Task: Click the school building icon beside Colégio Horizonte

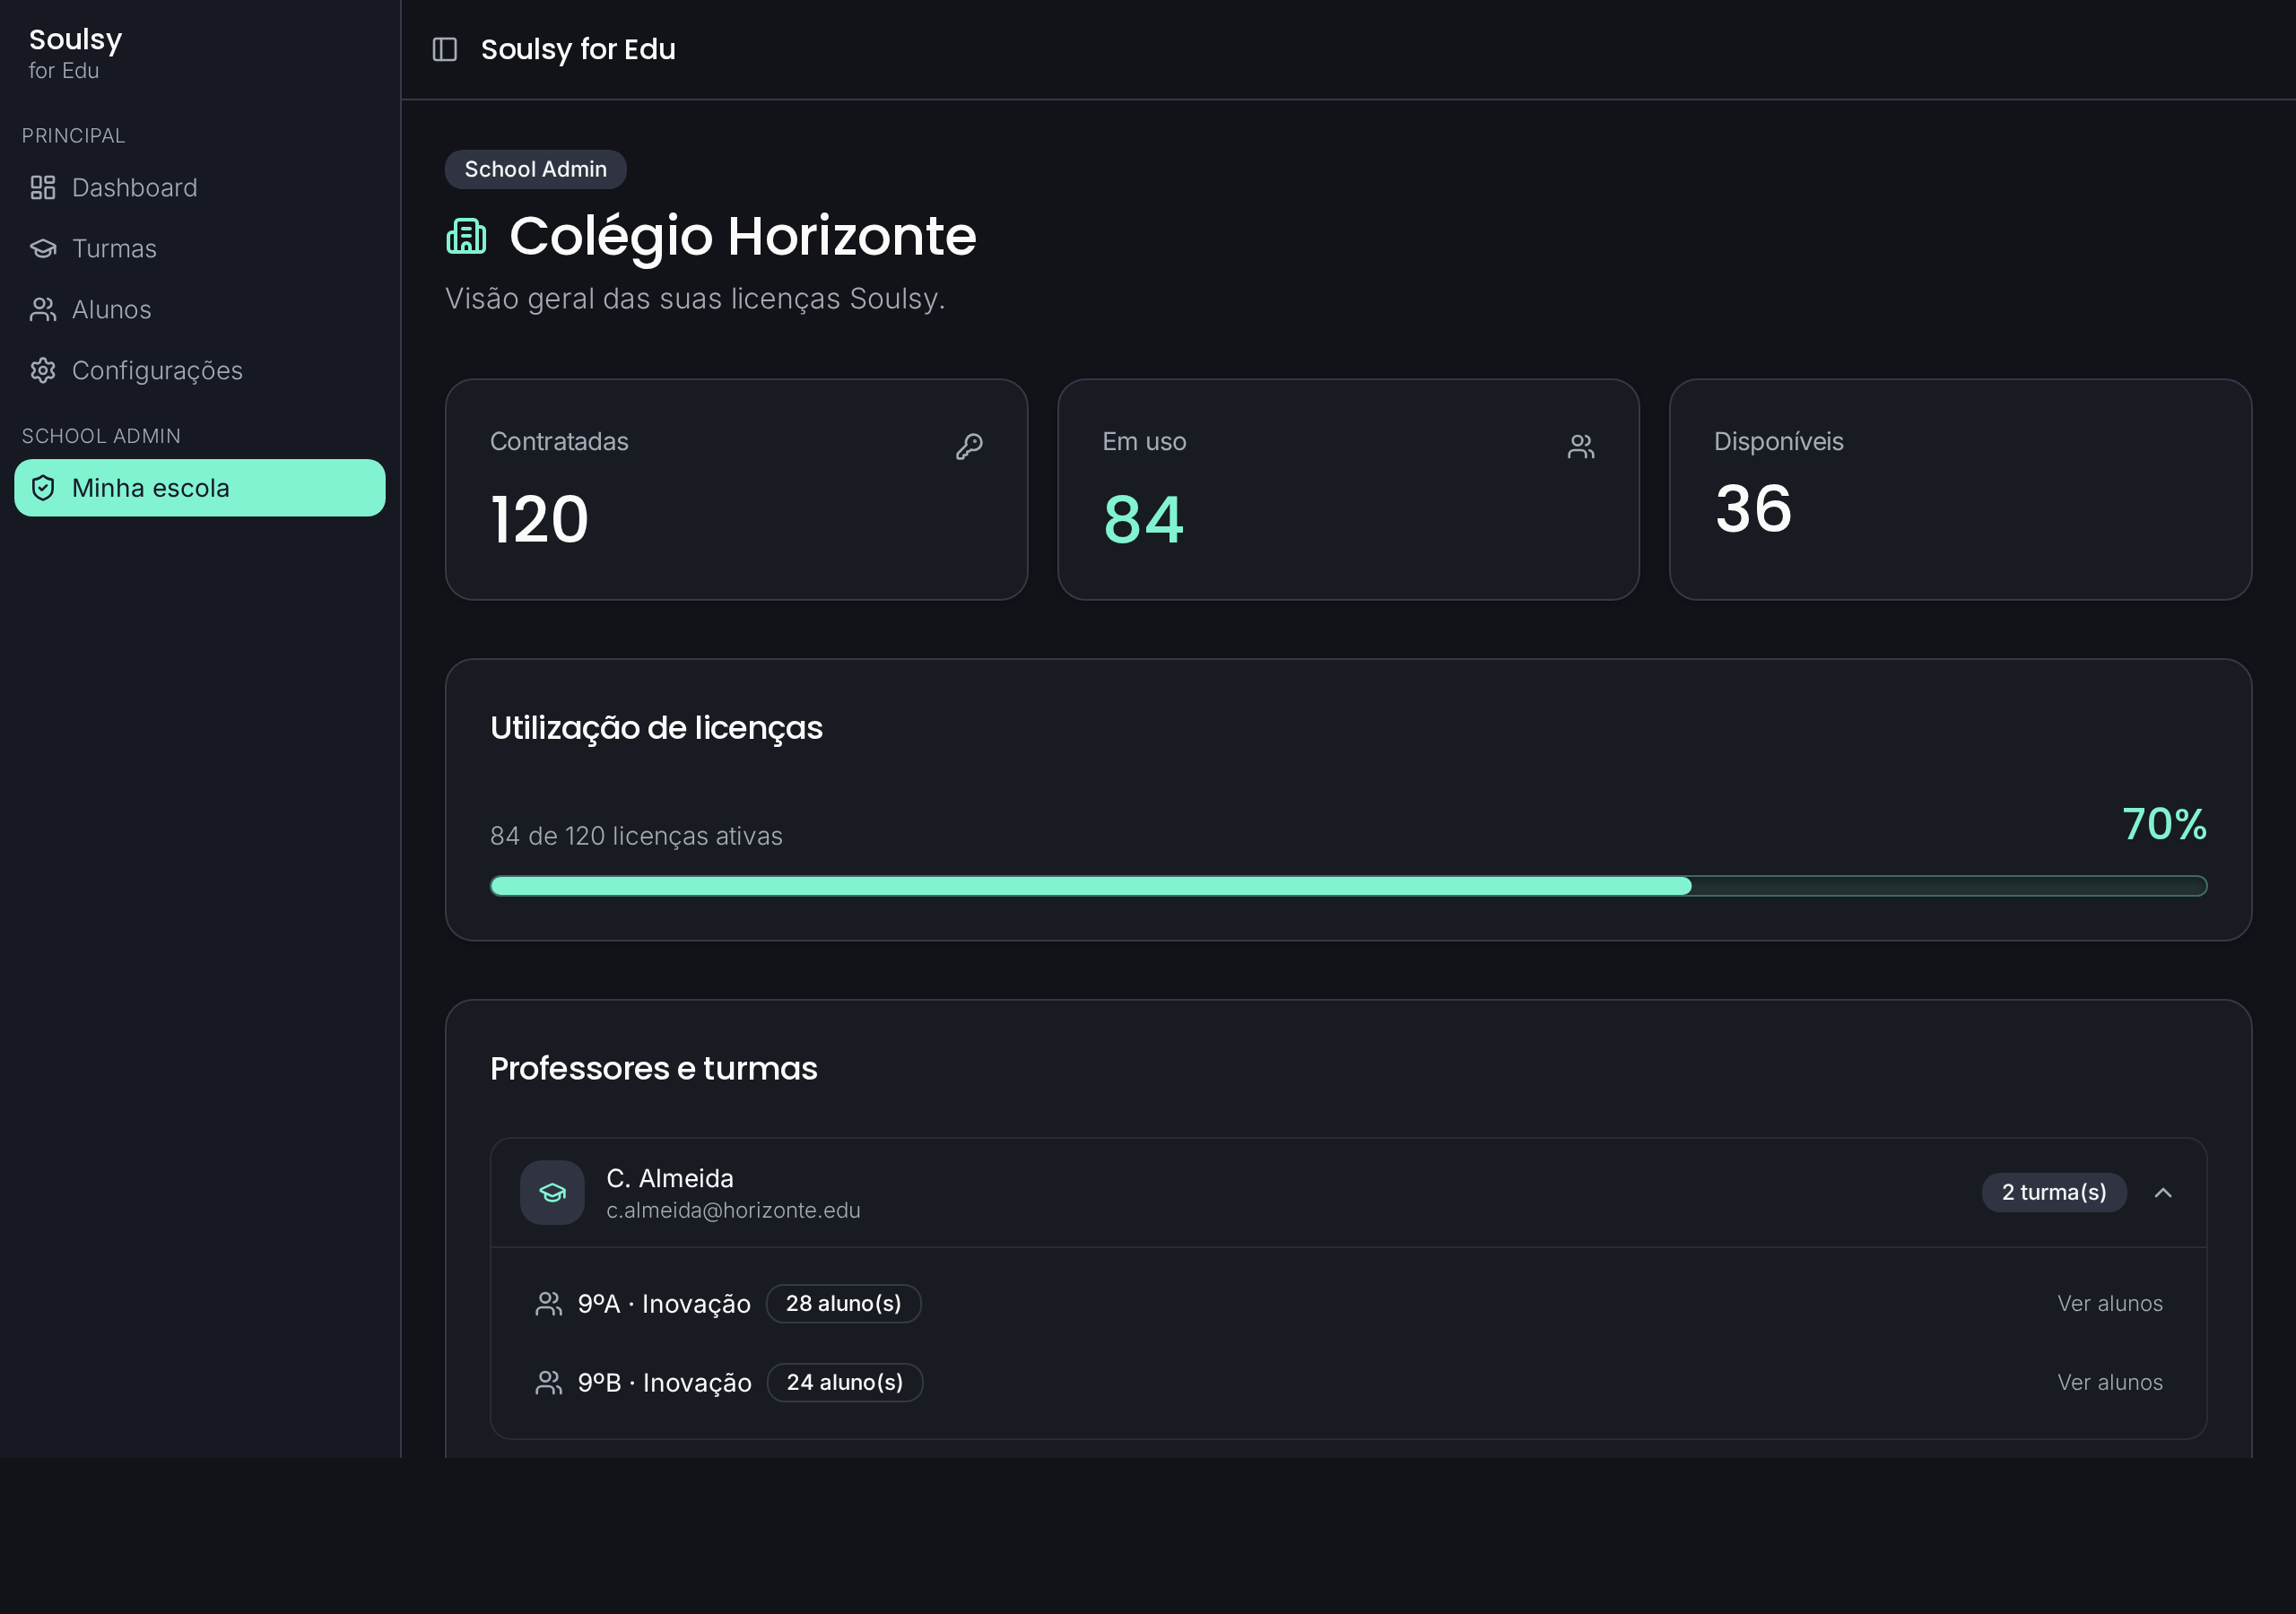Action: tap(466, 237)
